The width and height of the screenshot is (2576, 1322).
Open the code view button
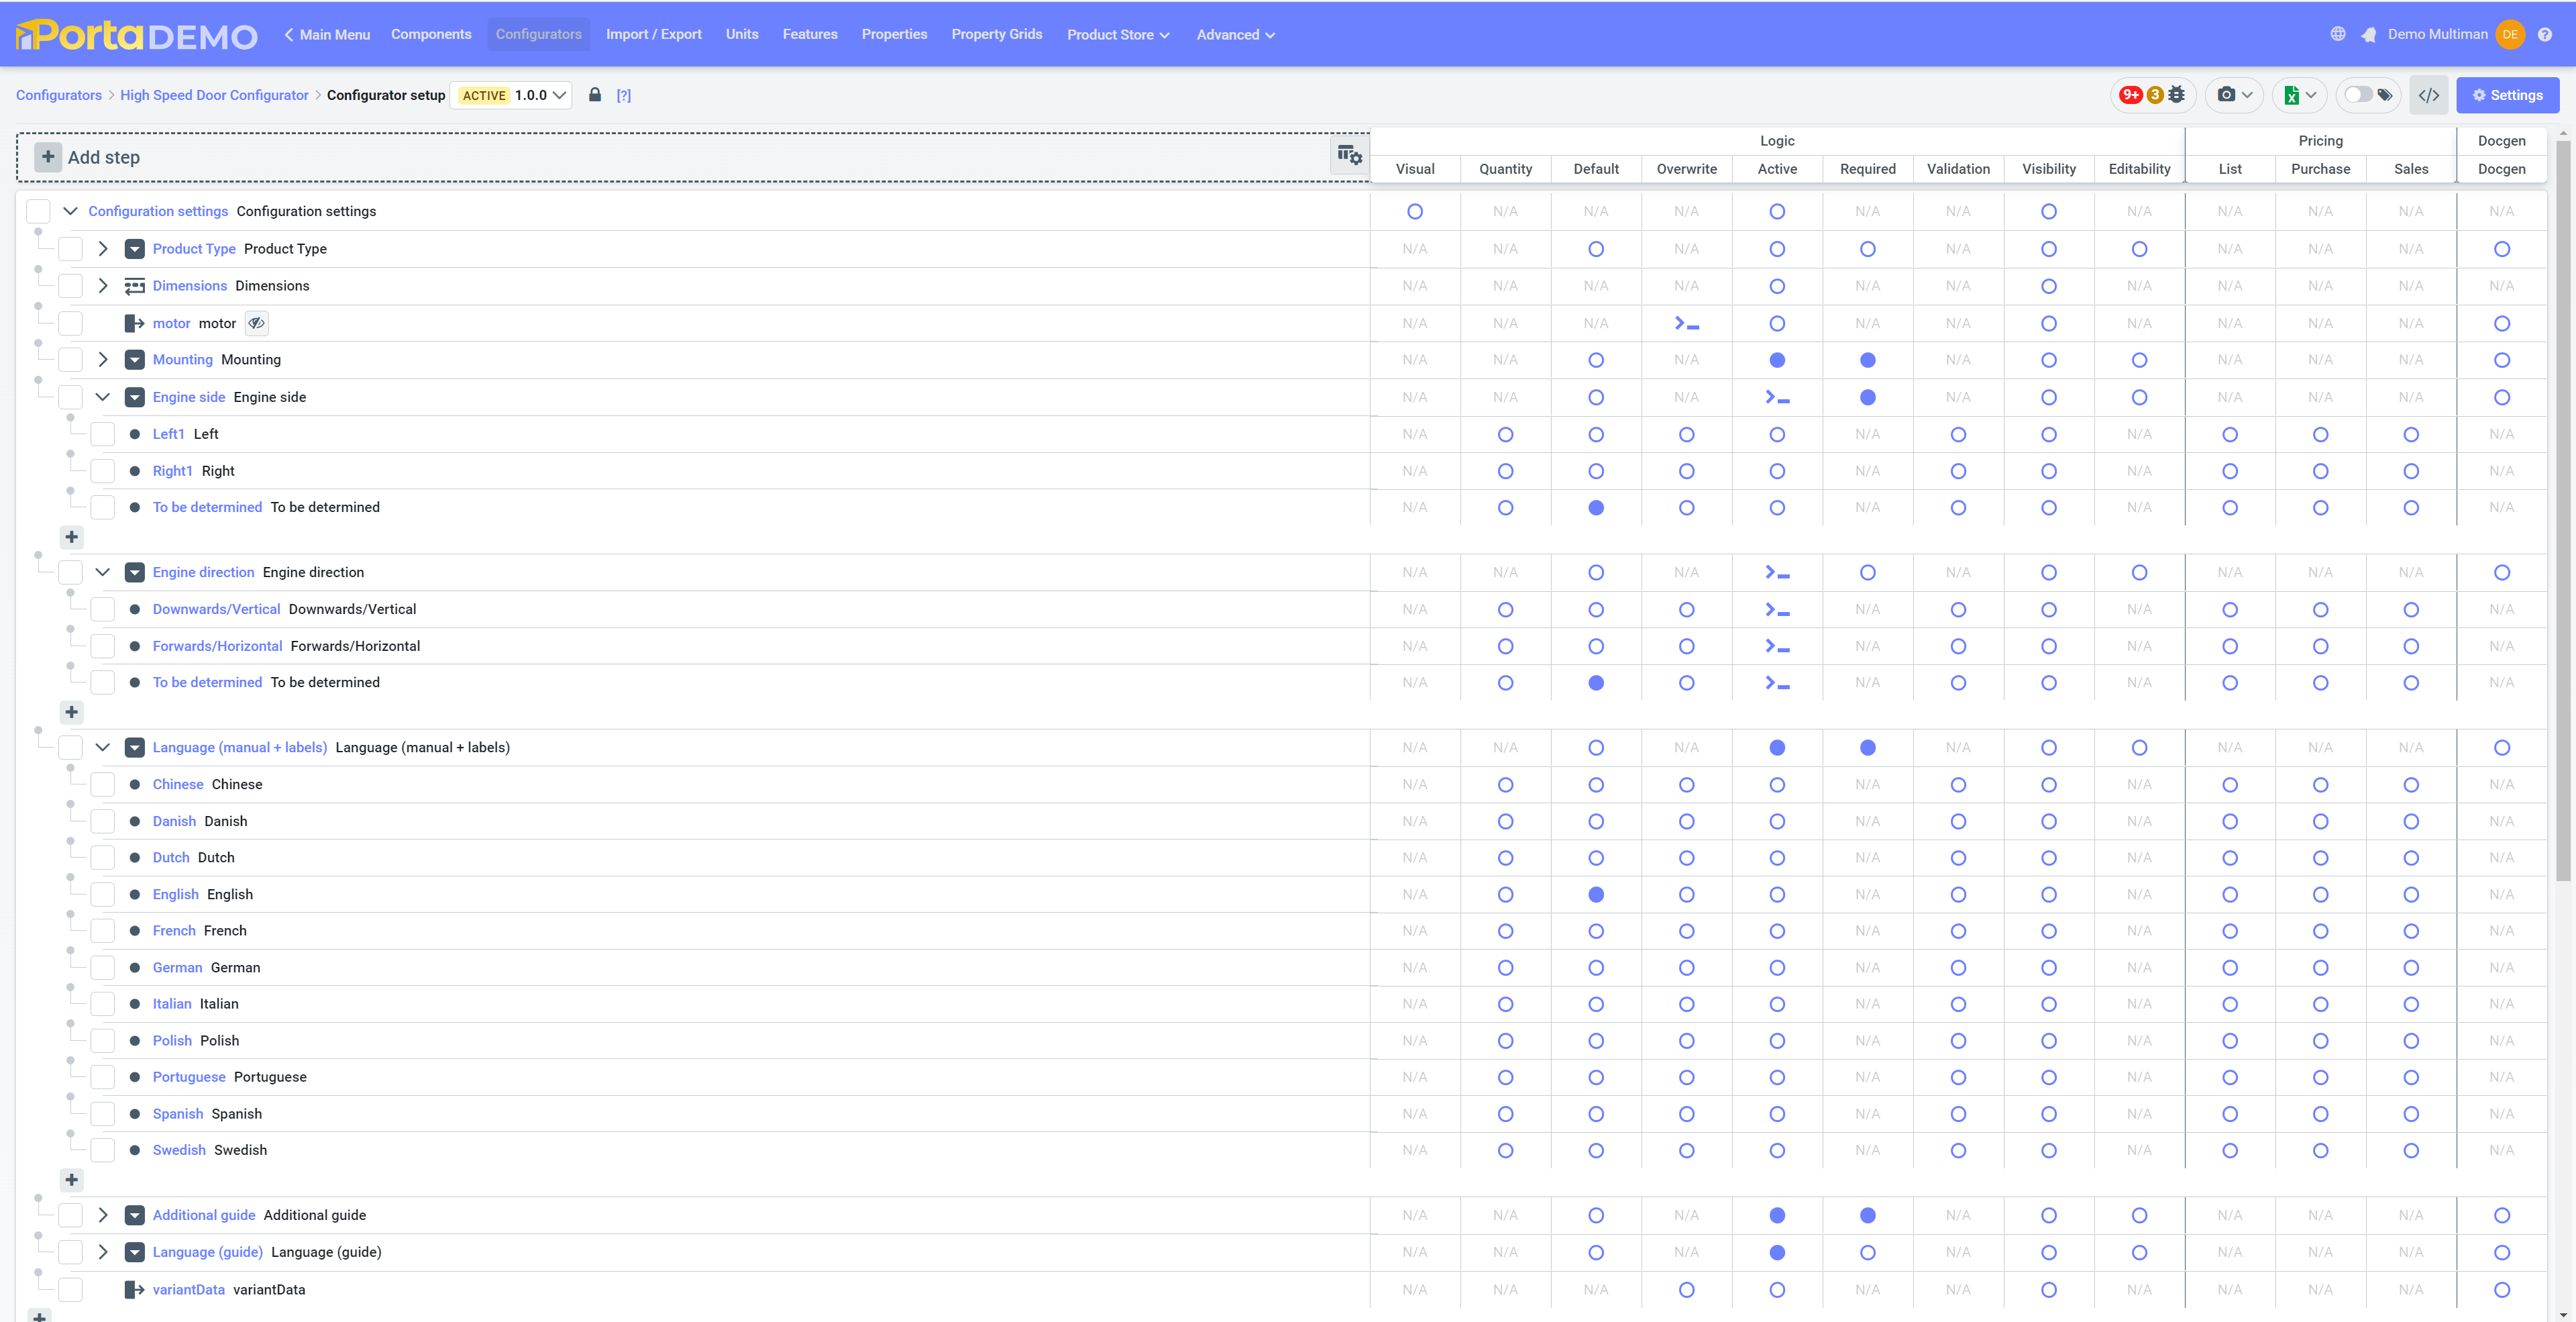(2428, 95)
